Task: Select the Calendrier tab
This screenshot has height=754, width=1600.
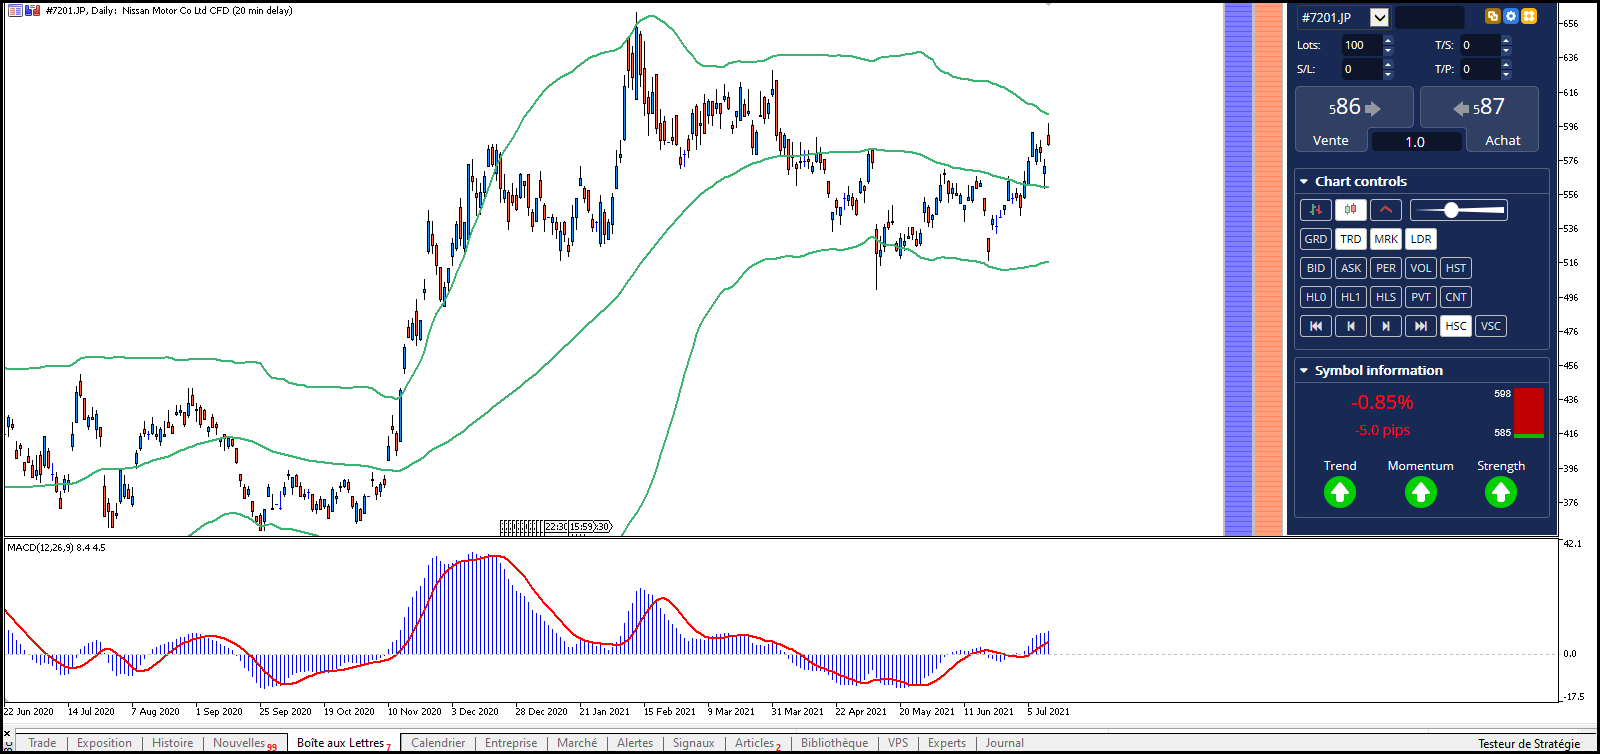Action: (x=438, y=743)
